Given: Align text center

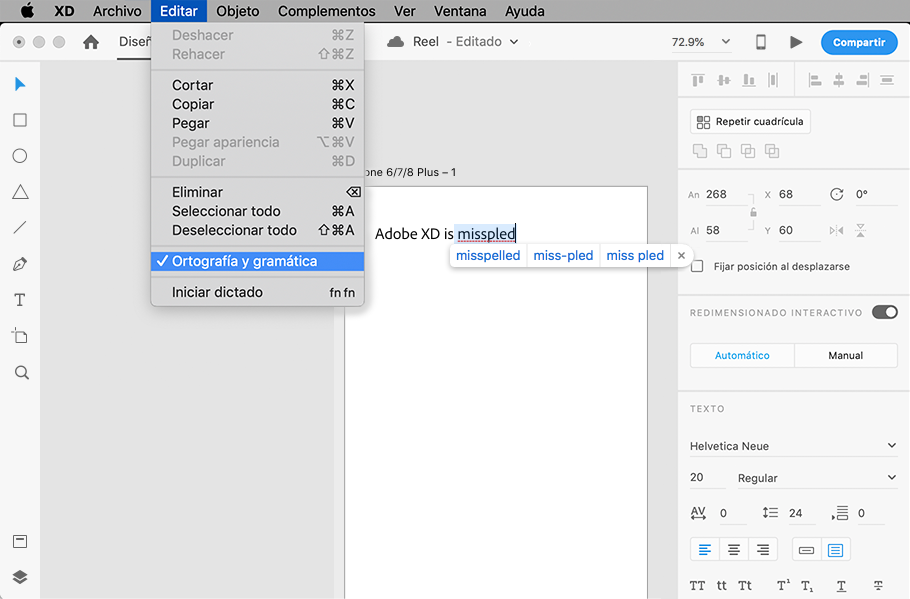Looking at the screenshot, I should tap(734, 550).
